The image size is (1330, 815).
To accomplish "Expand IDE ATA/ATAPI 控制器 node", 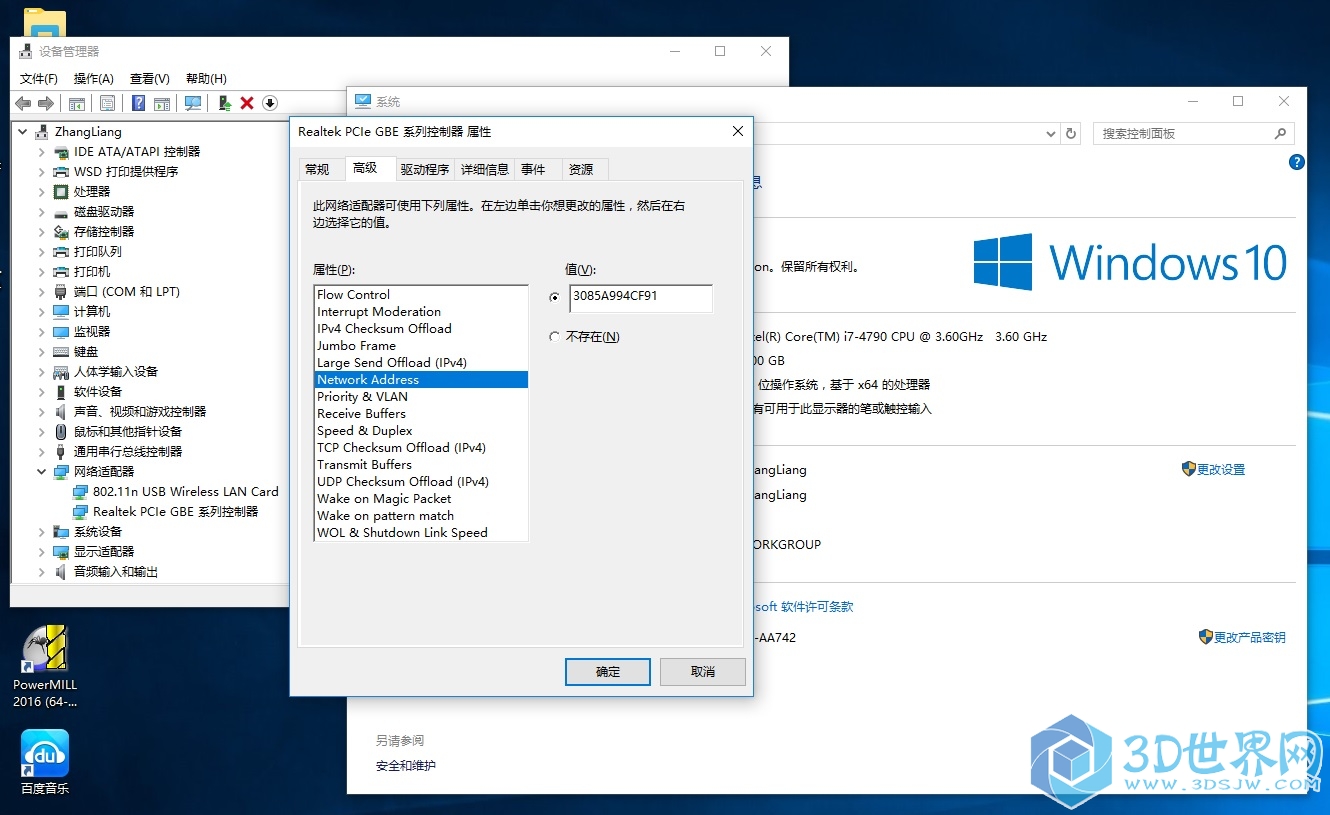I will 41,152.
